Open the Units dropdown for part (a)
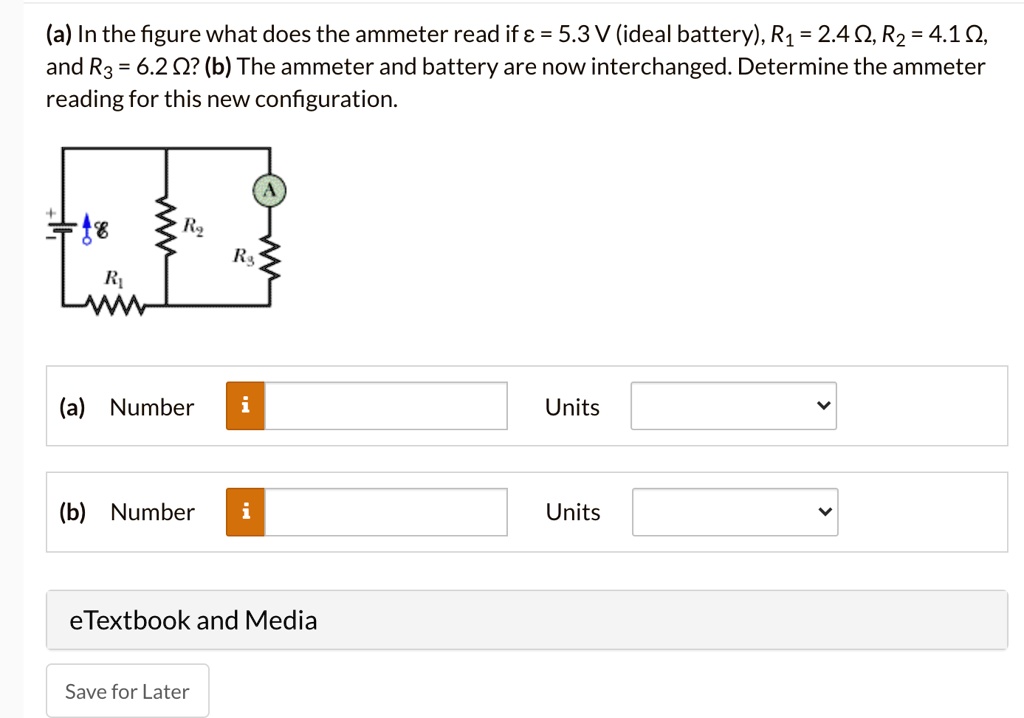 (733, 405)
